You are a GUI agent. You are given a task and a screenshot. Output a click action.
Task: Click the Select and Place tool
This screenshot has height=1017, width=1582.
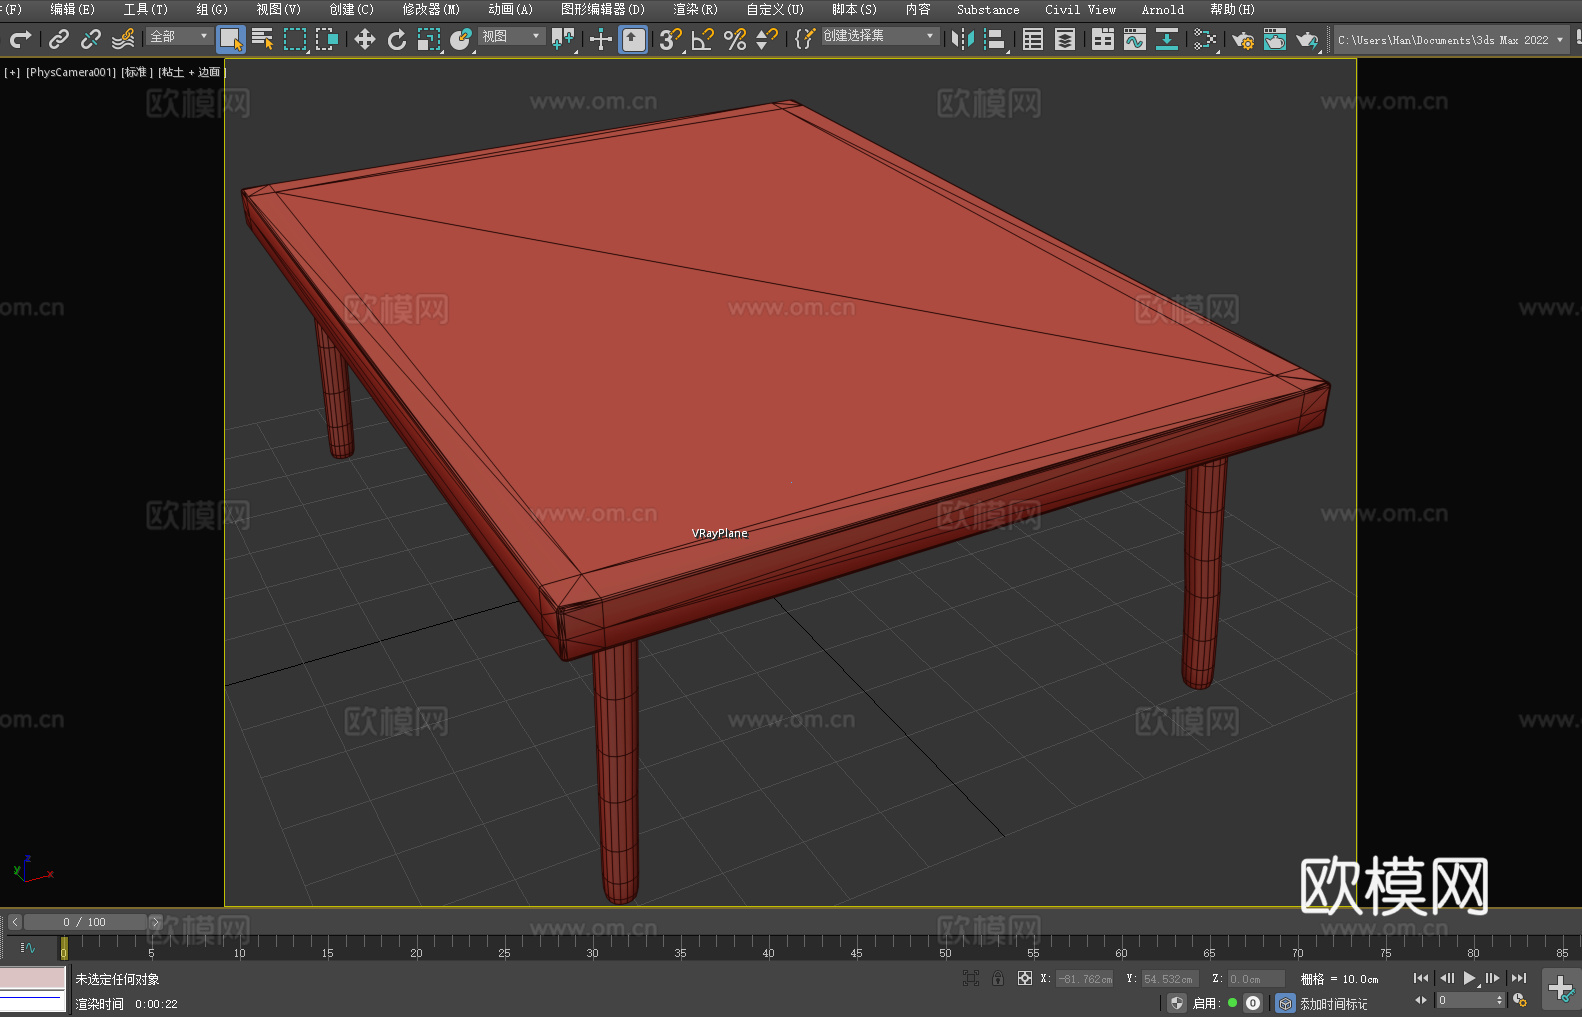point(461,39)
